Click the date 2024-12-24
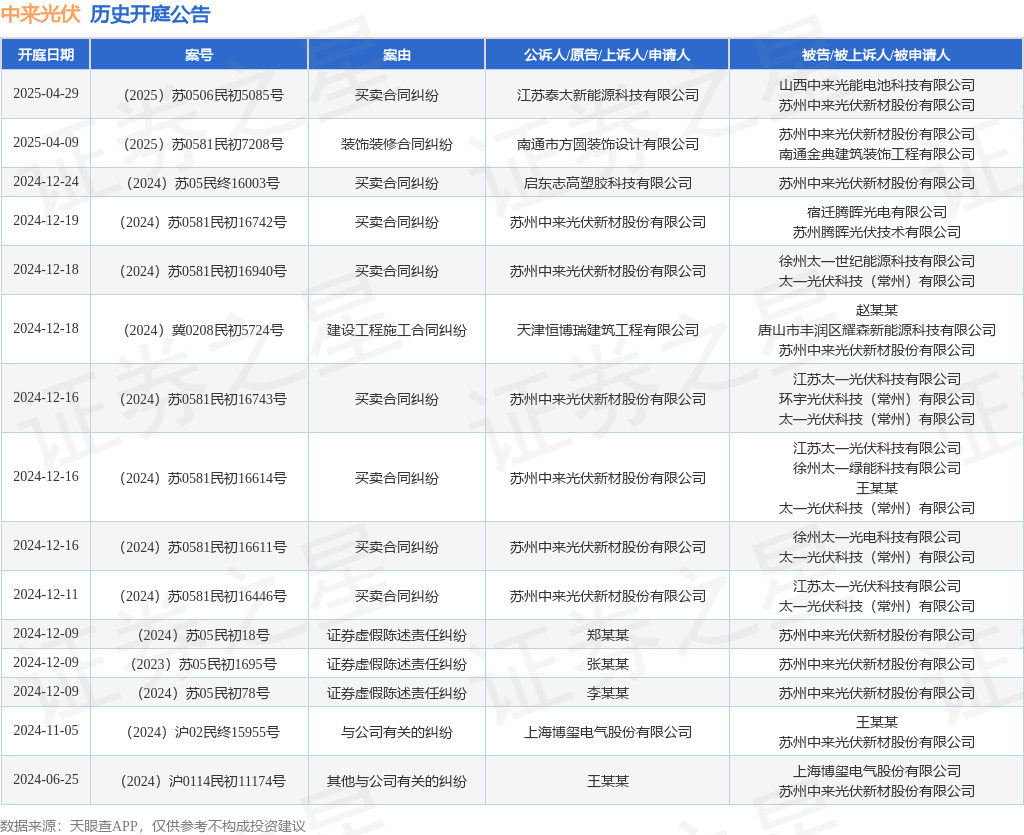 (46, 181)
